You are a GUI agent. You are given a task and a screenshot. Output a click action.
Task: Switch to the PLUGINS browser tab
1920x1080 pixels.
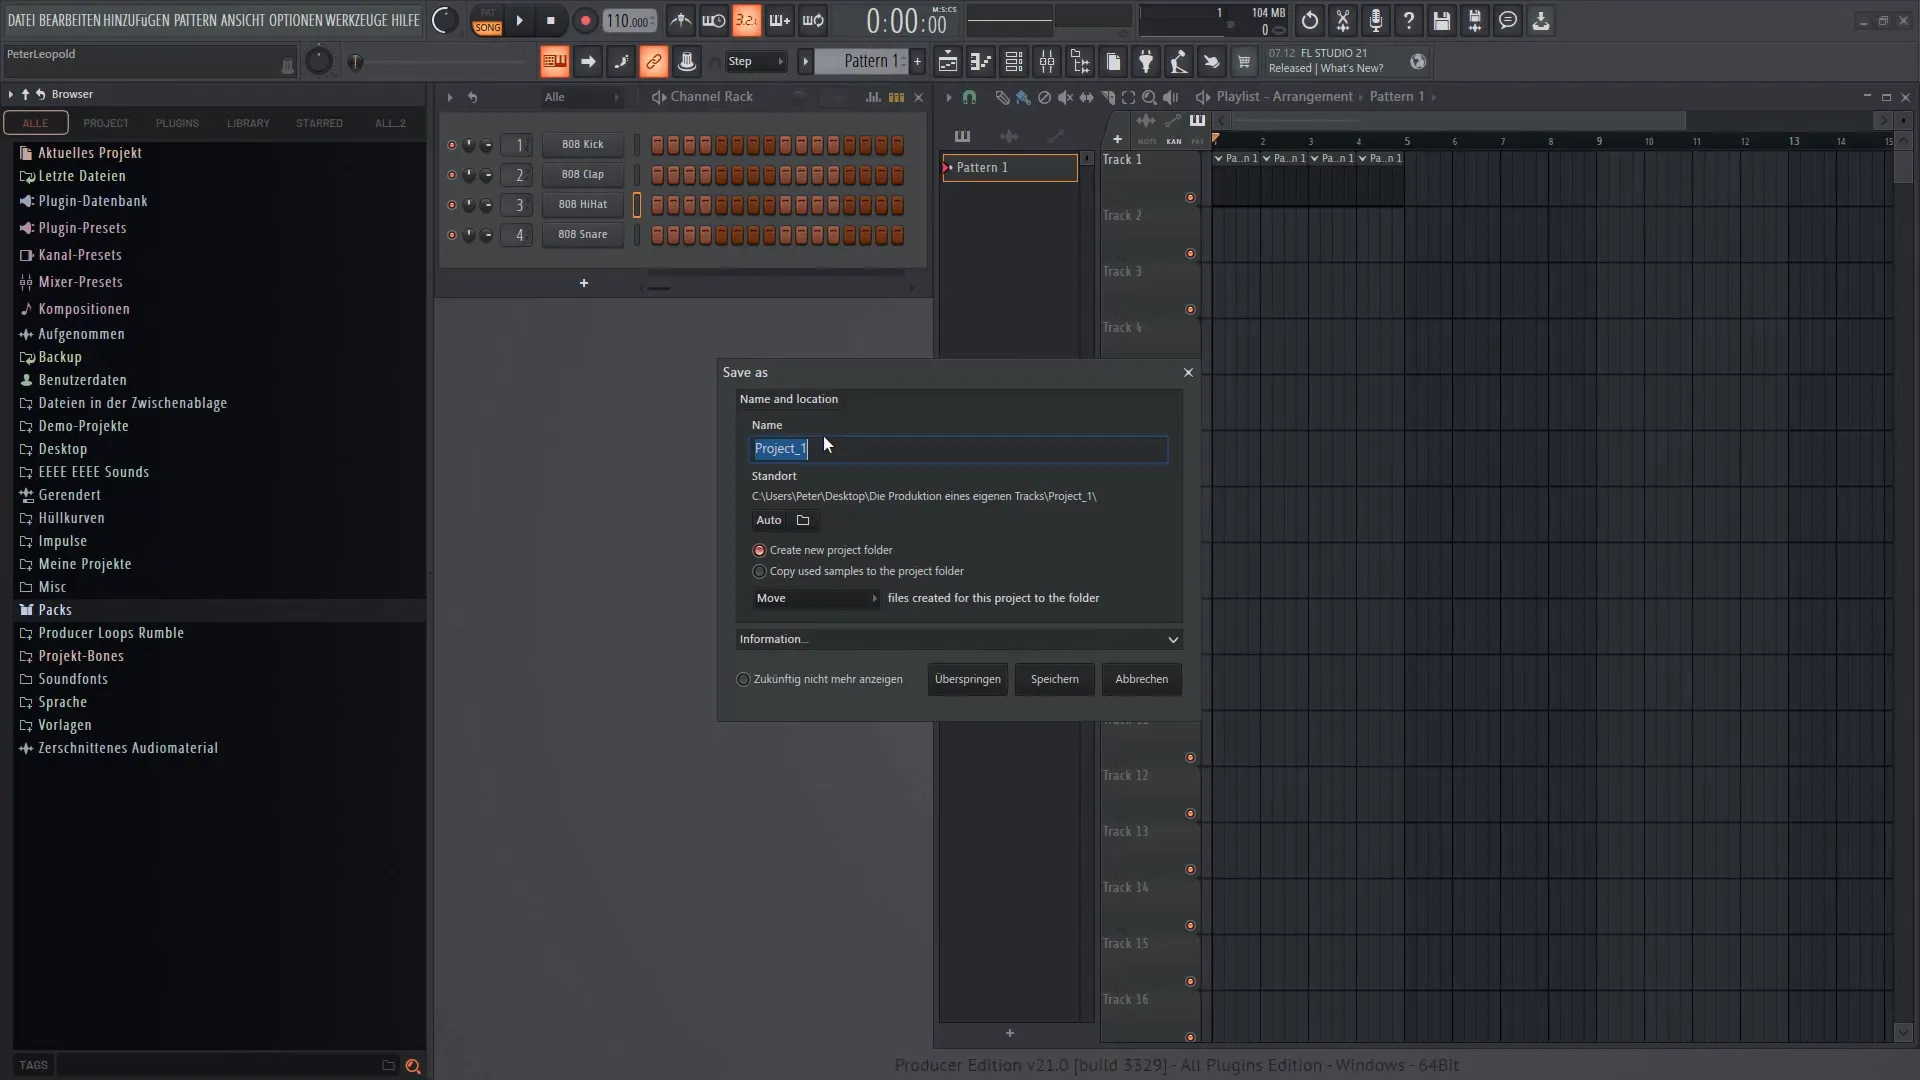177,123
